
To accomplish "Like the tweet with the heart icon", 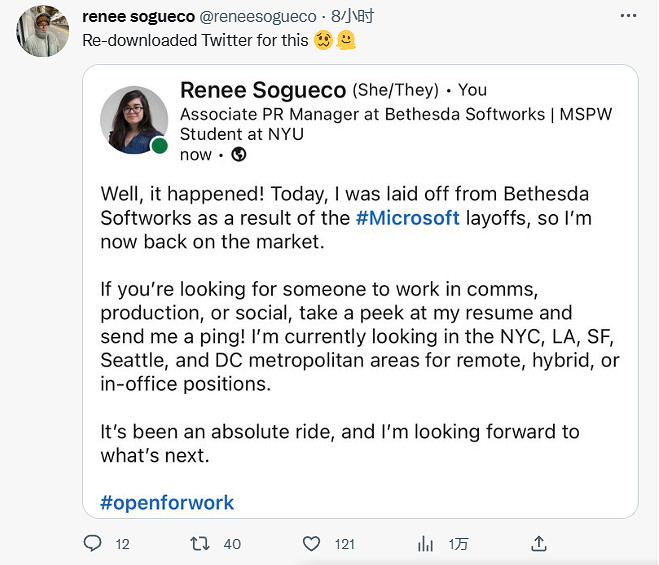I will pos(311,544).
